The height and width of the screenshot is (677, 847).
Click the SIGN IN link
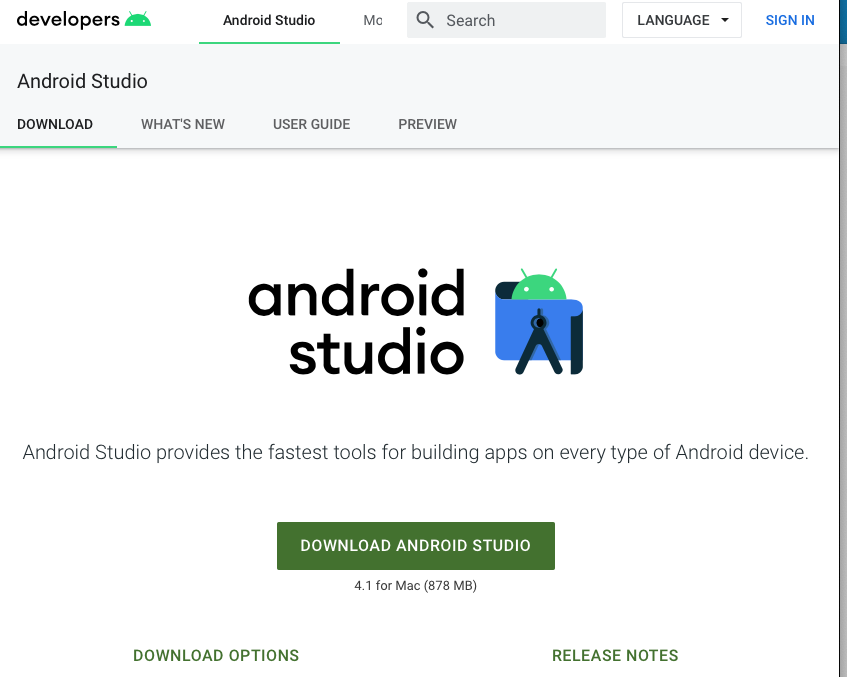(x=790, y=20)
